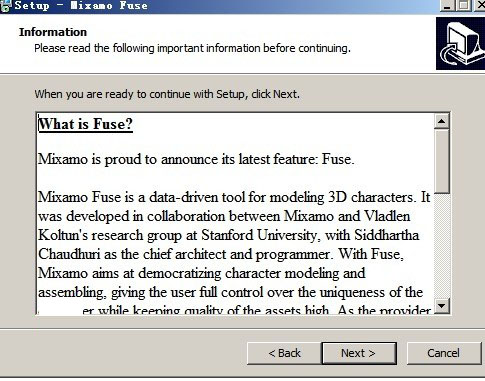The width and height of the screenshot is (485, 381).
Task: Place cursor in "Mixamo is proud to announce" line
Action: coord(196,159)
